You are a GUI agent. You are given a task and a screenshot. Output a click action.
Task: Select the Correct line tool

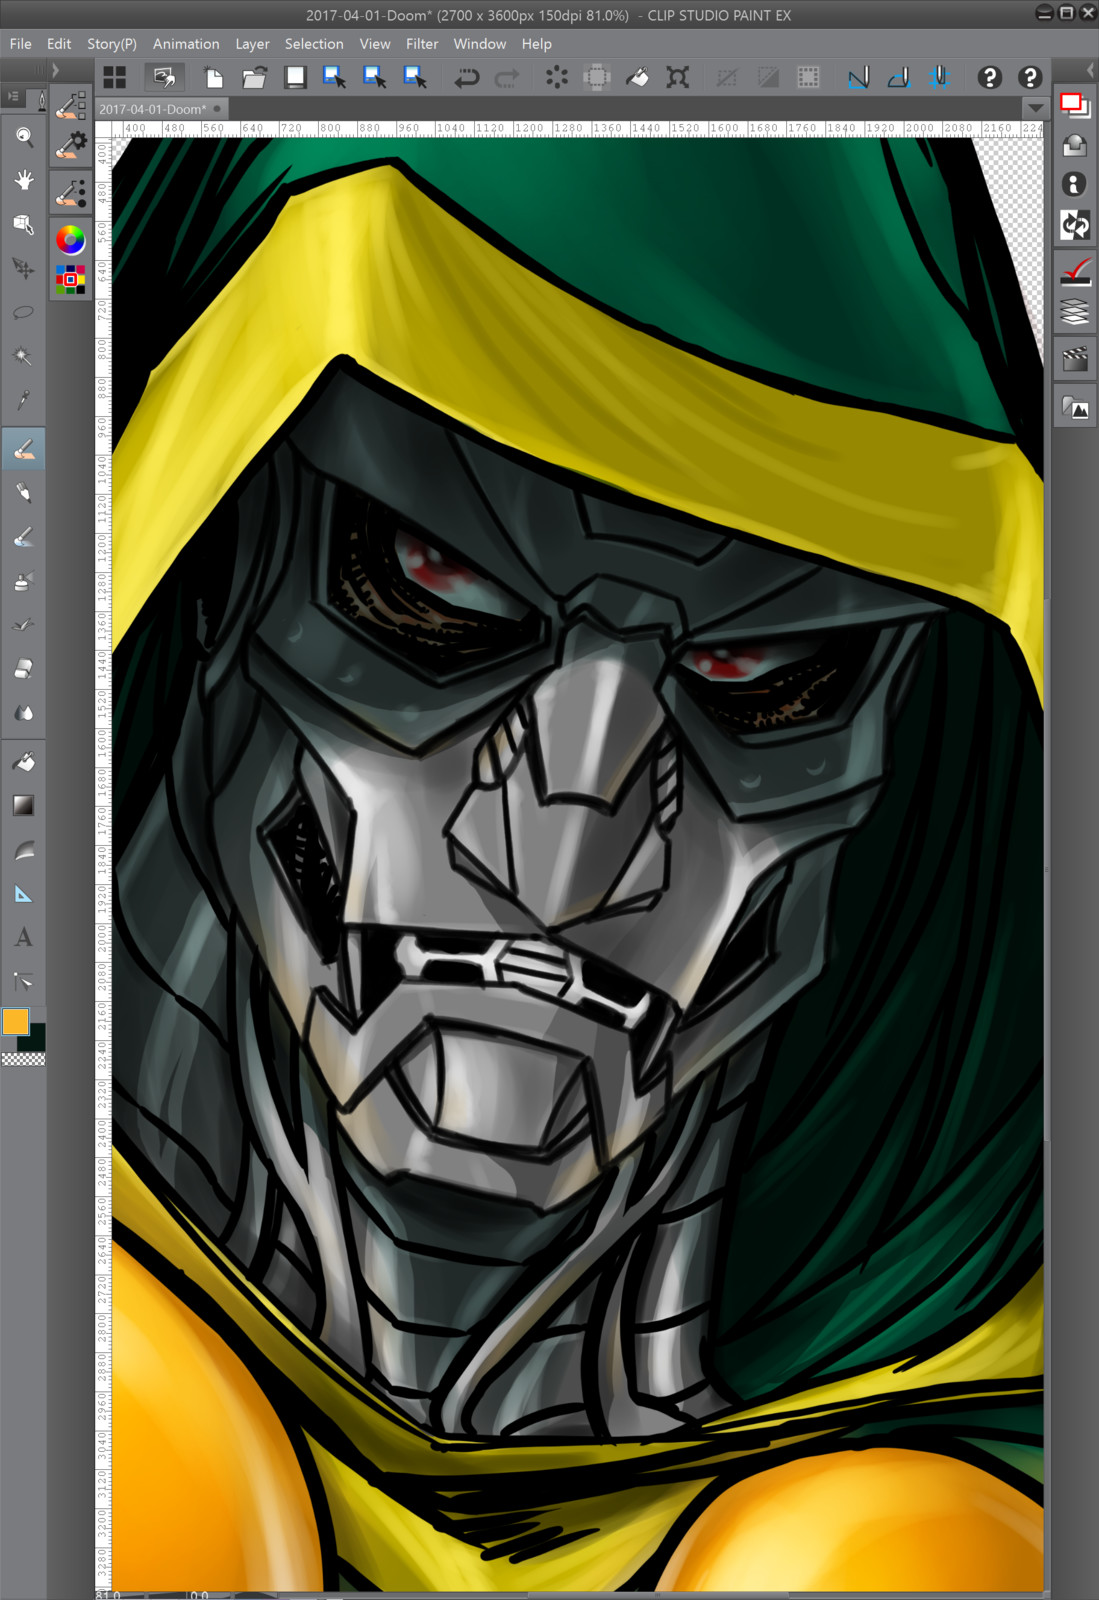pyautogui.click(x=24, y=982)
